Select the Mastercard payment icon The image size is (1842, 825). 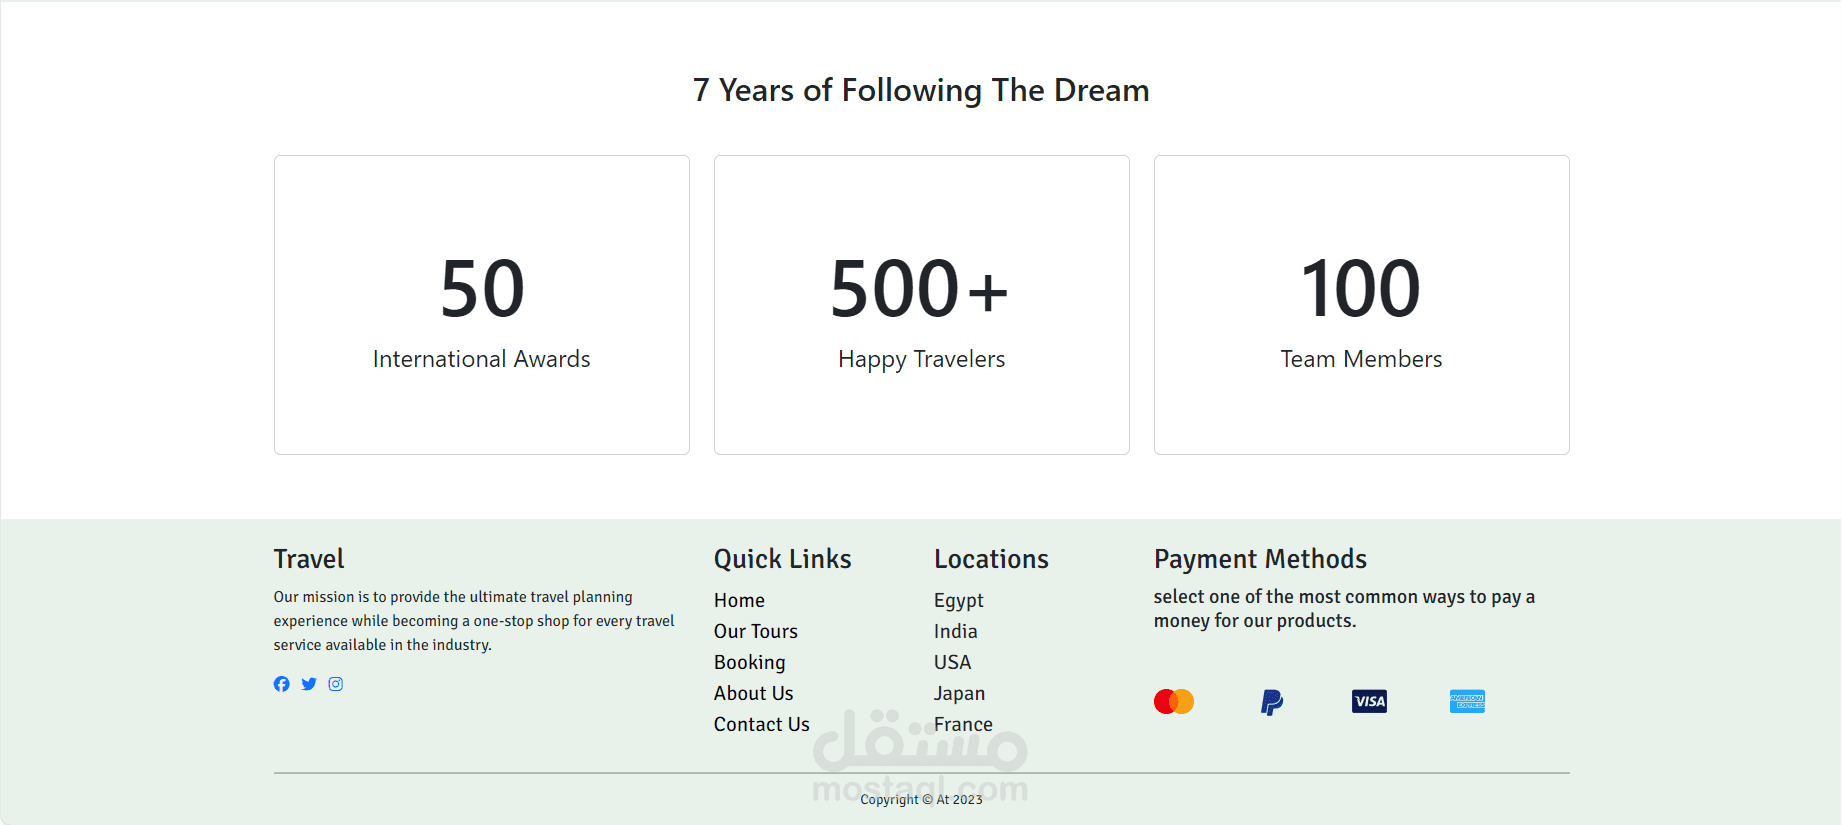tap(1173, 702)
